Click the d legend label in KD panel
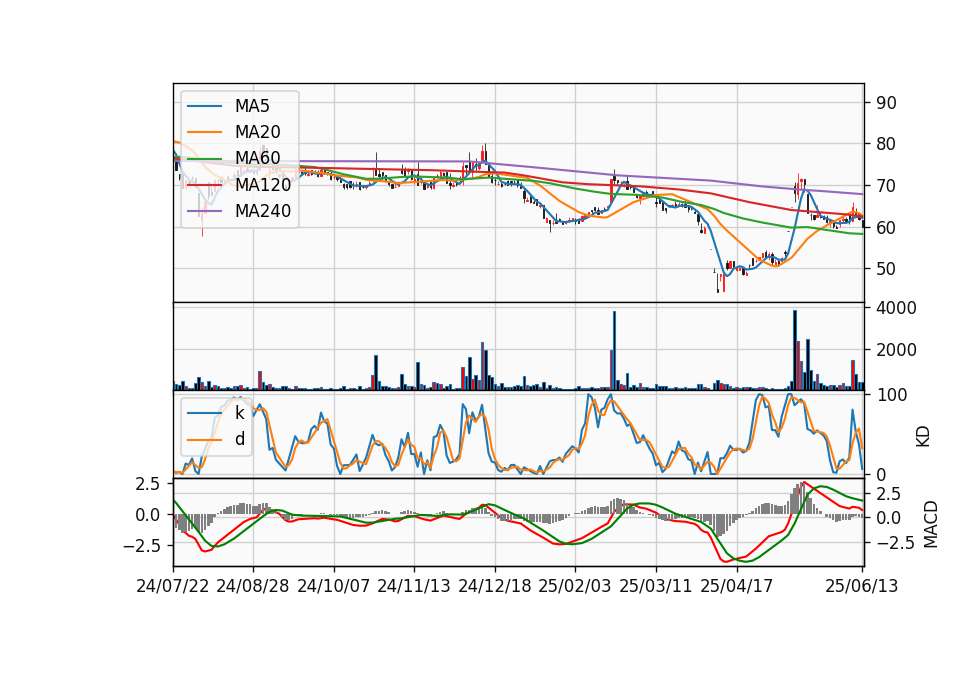The image size is (960, 690). (x=239, y=439)
